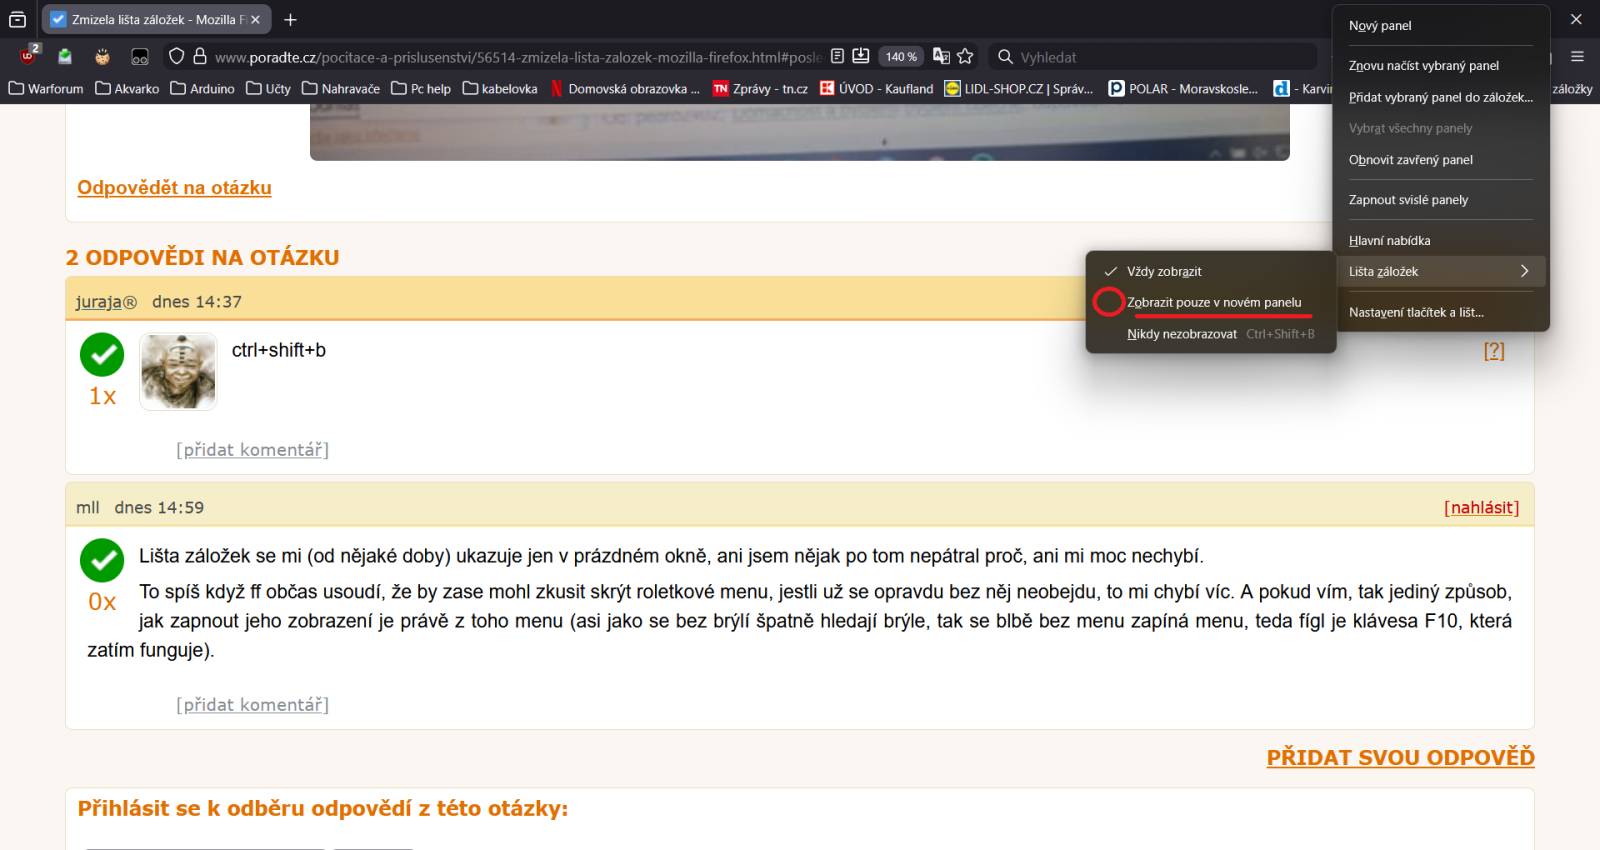Toggle reader view icon in address bar
Screen dimensions: 1600x850
[837, 57]
